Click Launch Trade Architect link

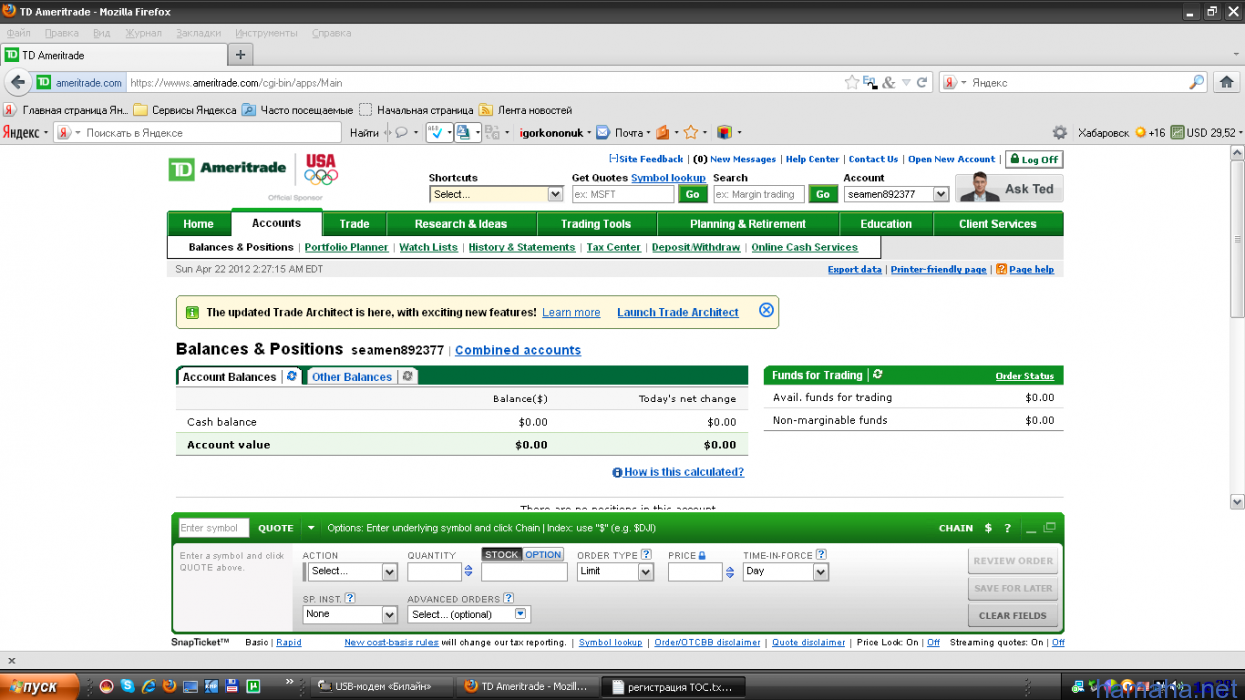[x=678, y=312]
